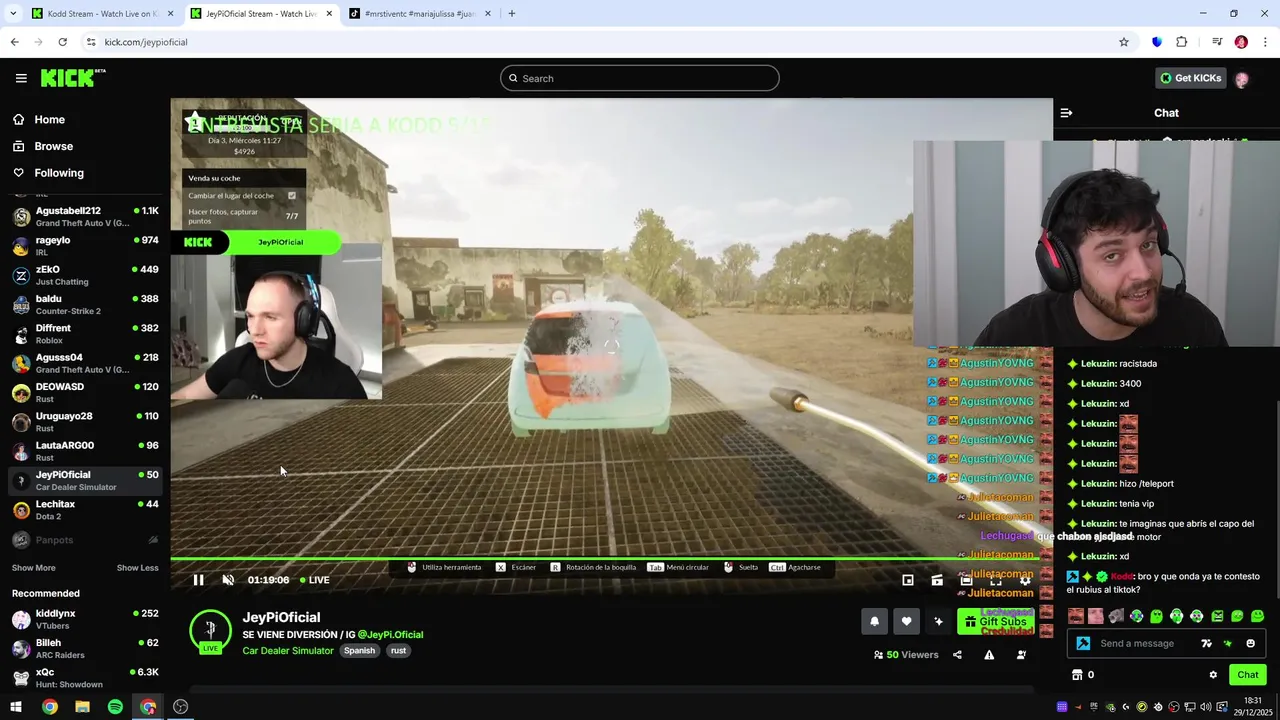The width and height of the screenshot is (1280, 720).
Task: Follow channel with heart button
Action: coord(906,621)
